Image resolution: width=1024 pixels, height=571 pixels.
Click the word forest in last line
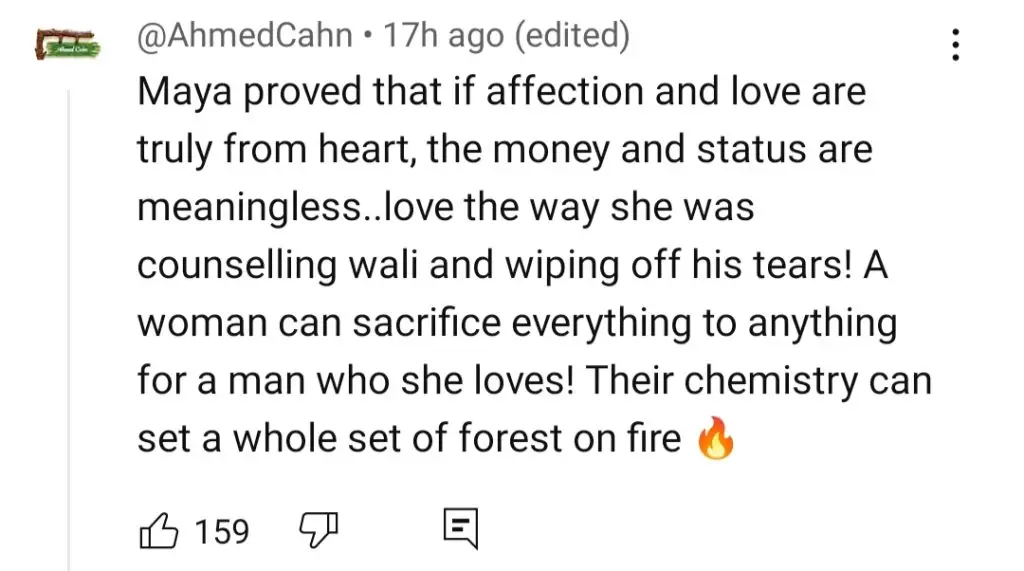coord(510,438)
